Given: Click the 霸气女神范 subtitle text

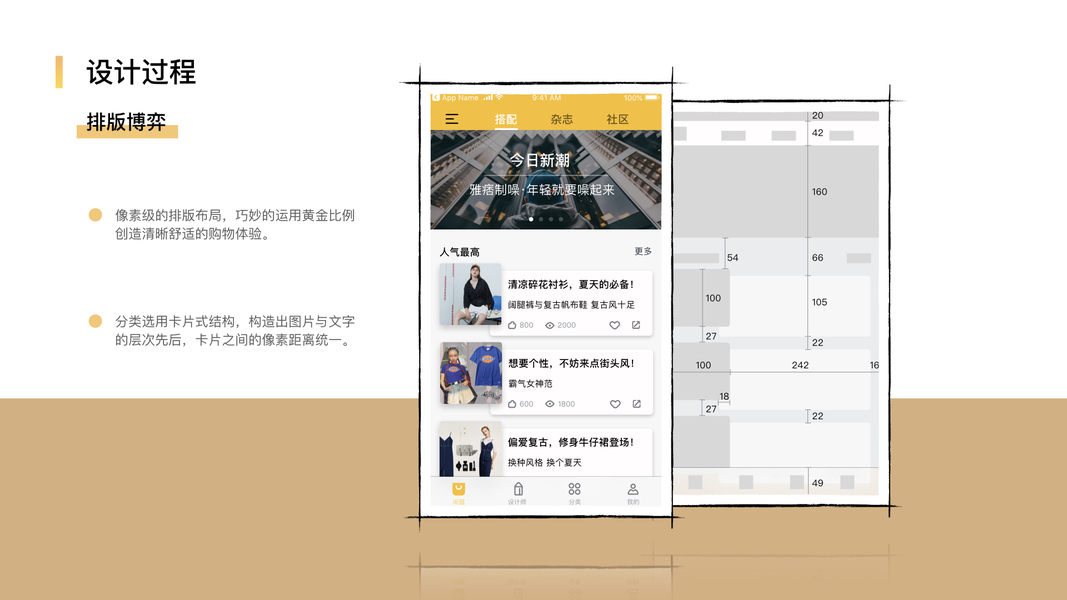Looking at the screenshot, I should (x=530, y=384).
